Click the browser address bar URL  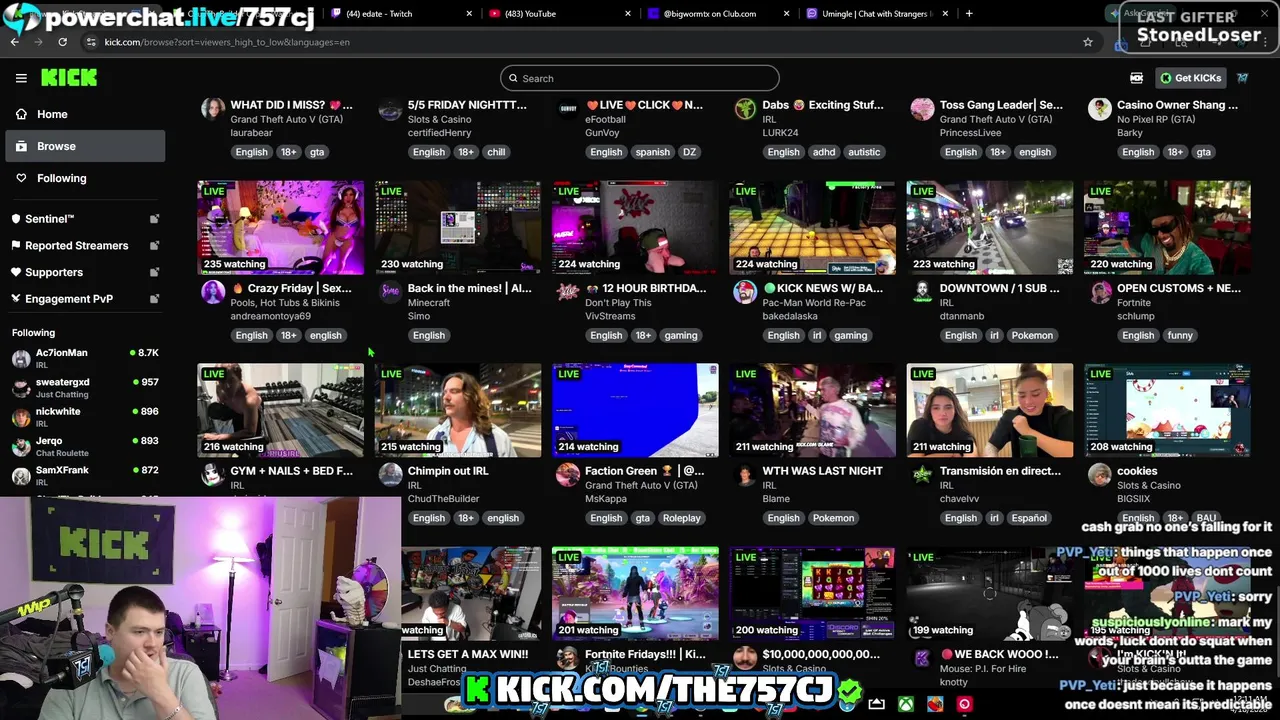[227, 42]
